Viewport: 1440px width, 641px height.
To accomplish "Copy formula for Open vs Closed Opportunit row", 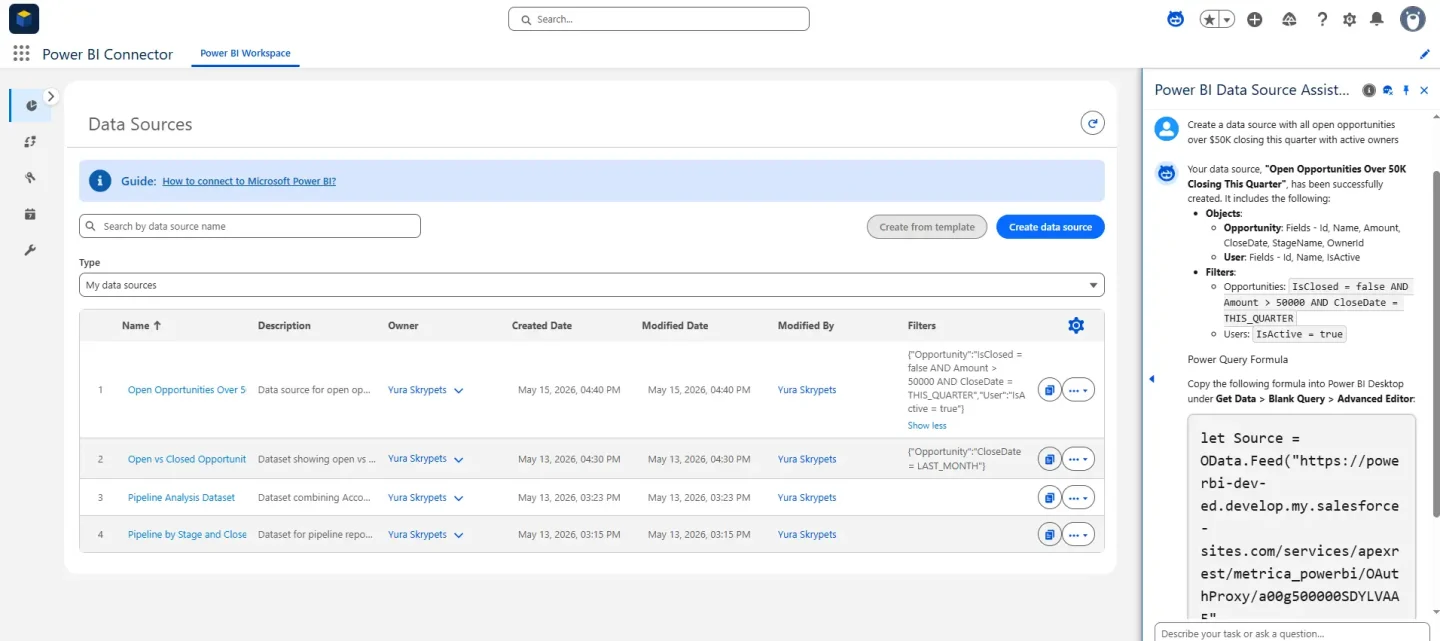I will [1049, 459].
